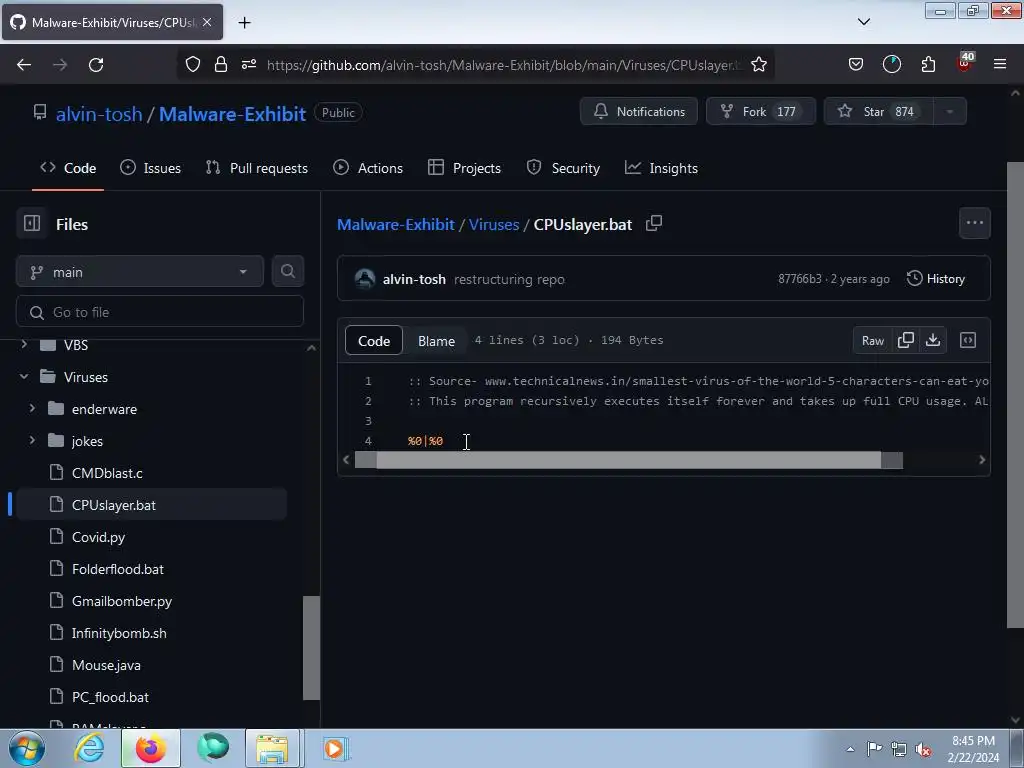The width and height of the screenshot is (1024, 768).
Task: Close the Malware-Exhibit browser tab
Action: point(207,22)
